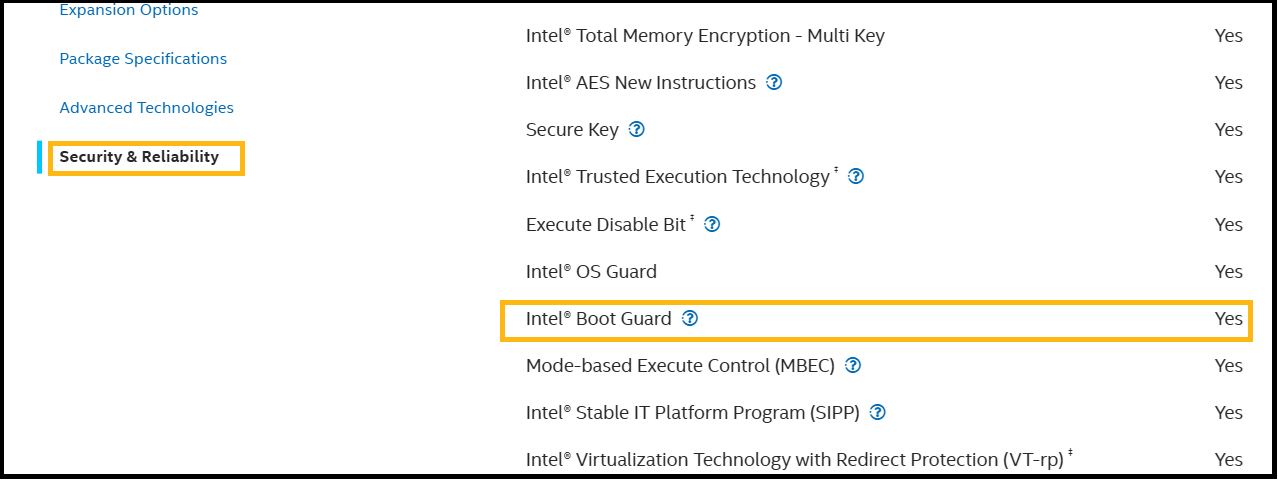The image size is (1278, 480).
Task: Open help icon for Intel AES New Instructions
Action: point(773,83)
